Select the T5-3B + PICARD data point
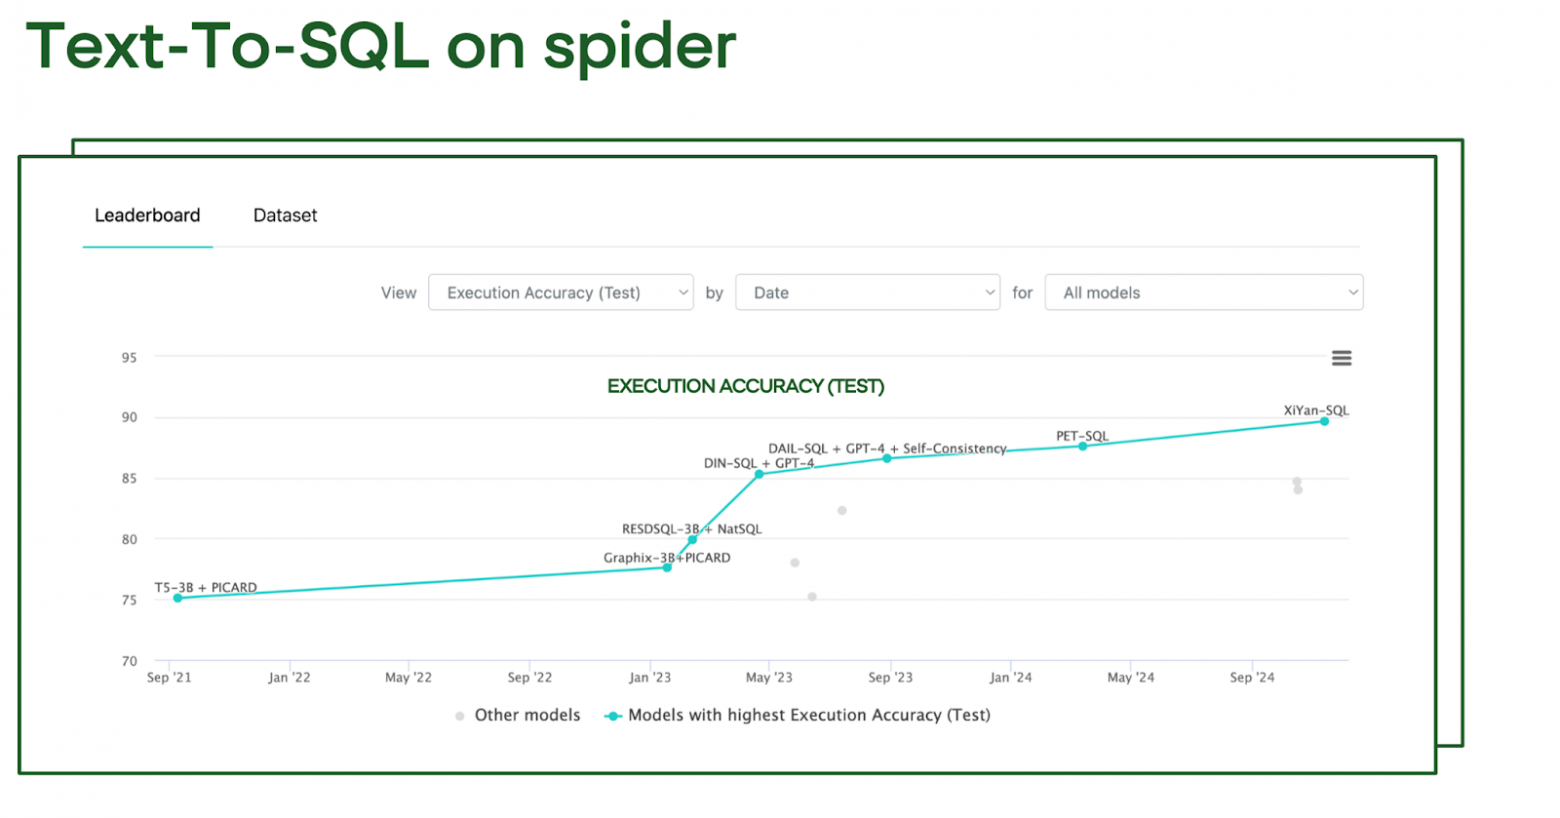This screenshot has width=1560, height=818. [x=178, y=598]
